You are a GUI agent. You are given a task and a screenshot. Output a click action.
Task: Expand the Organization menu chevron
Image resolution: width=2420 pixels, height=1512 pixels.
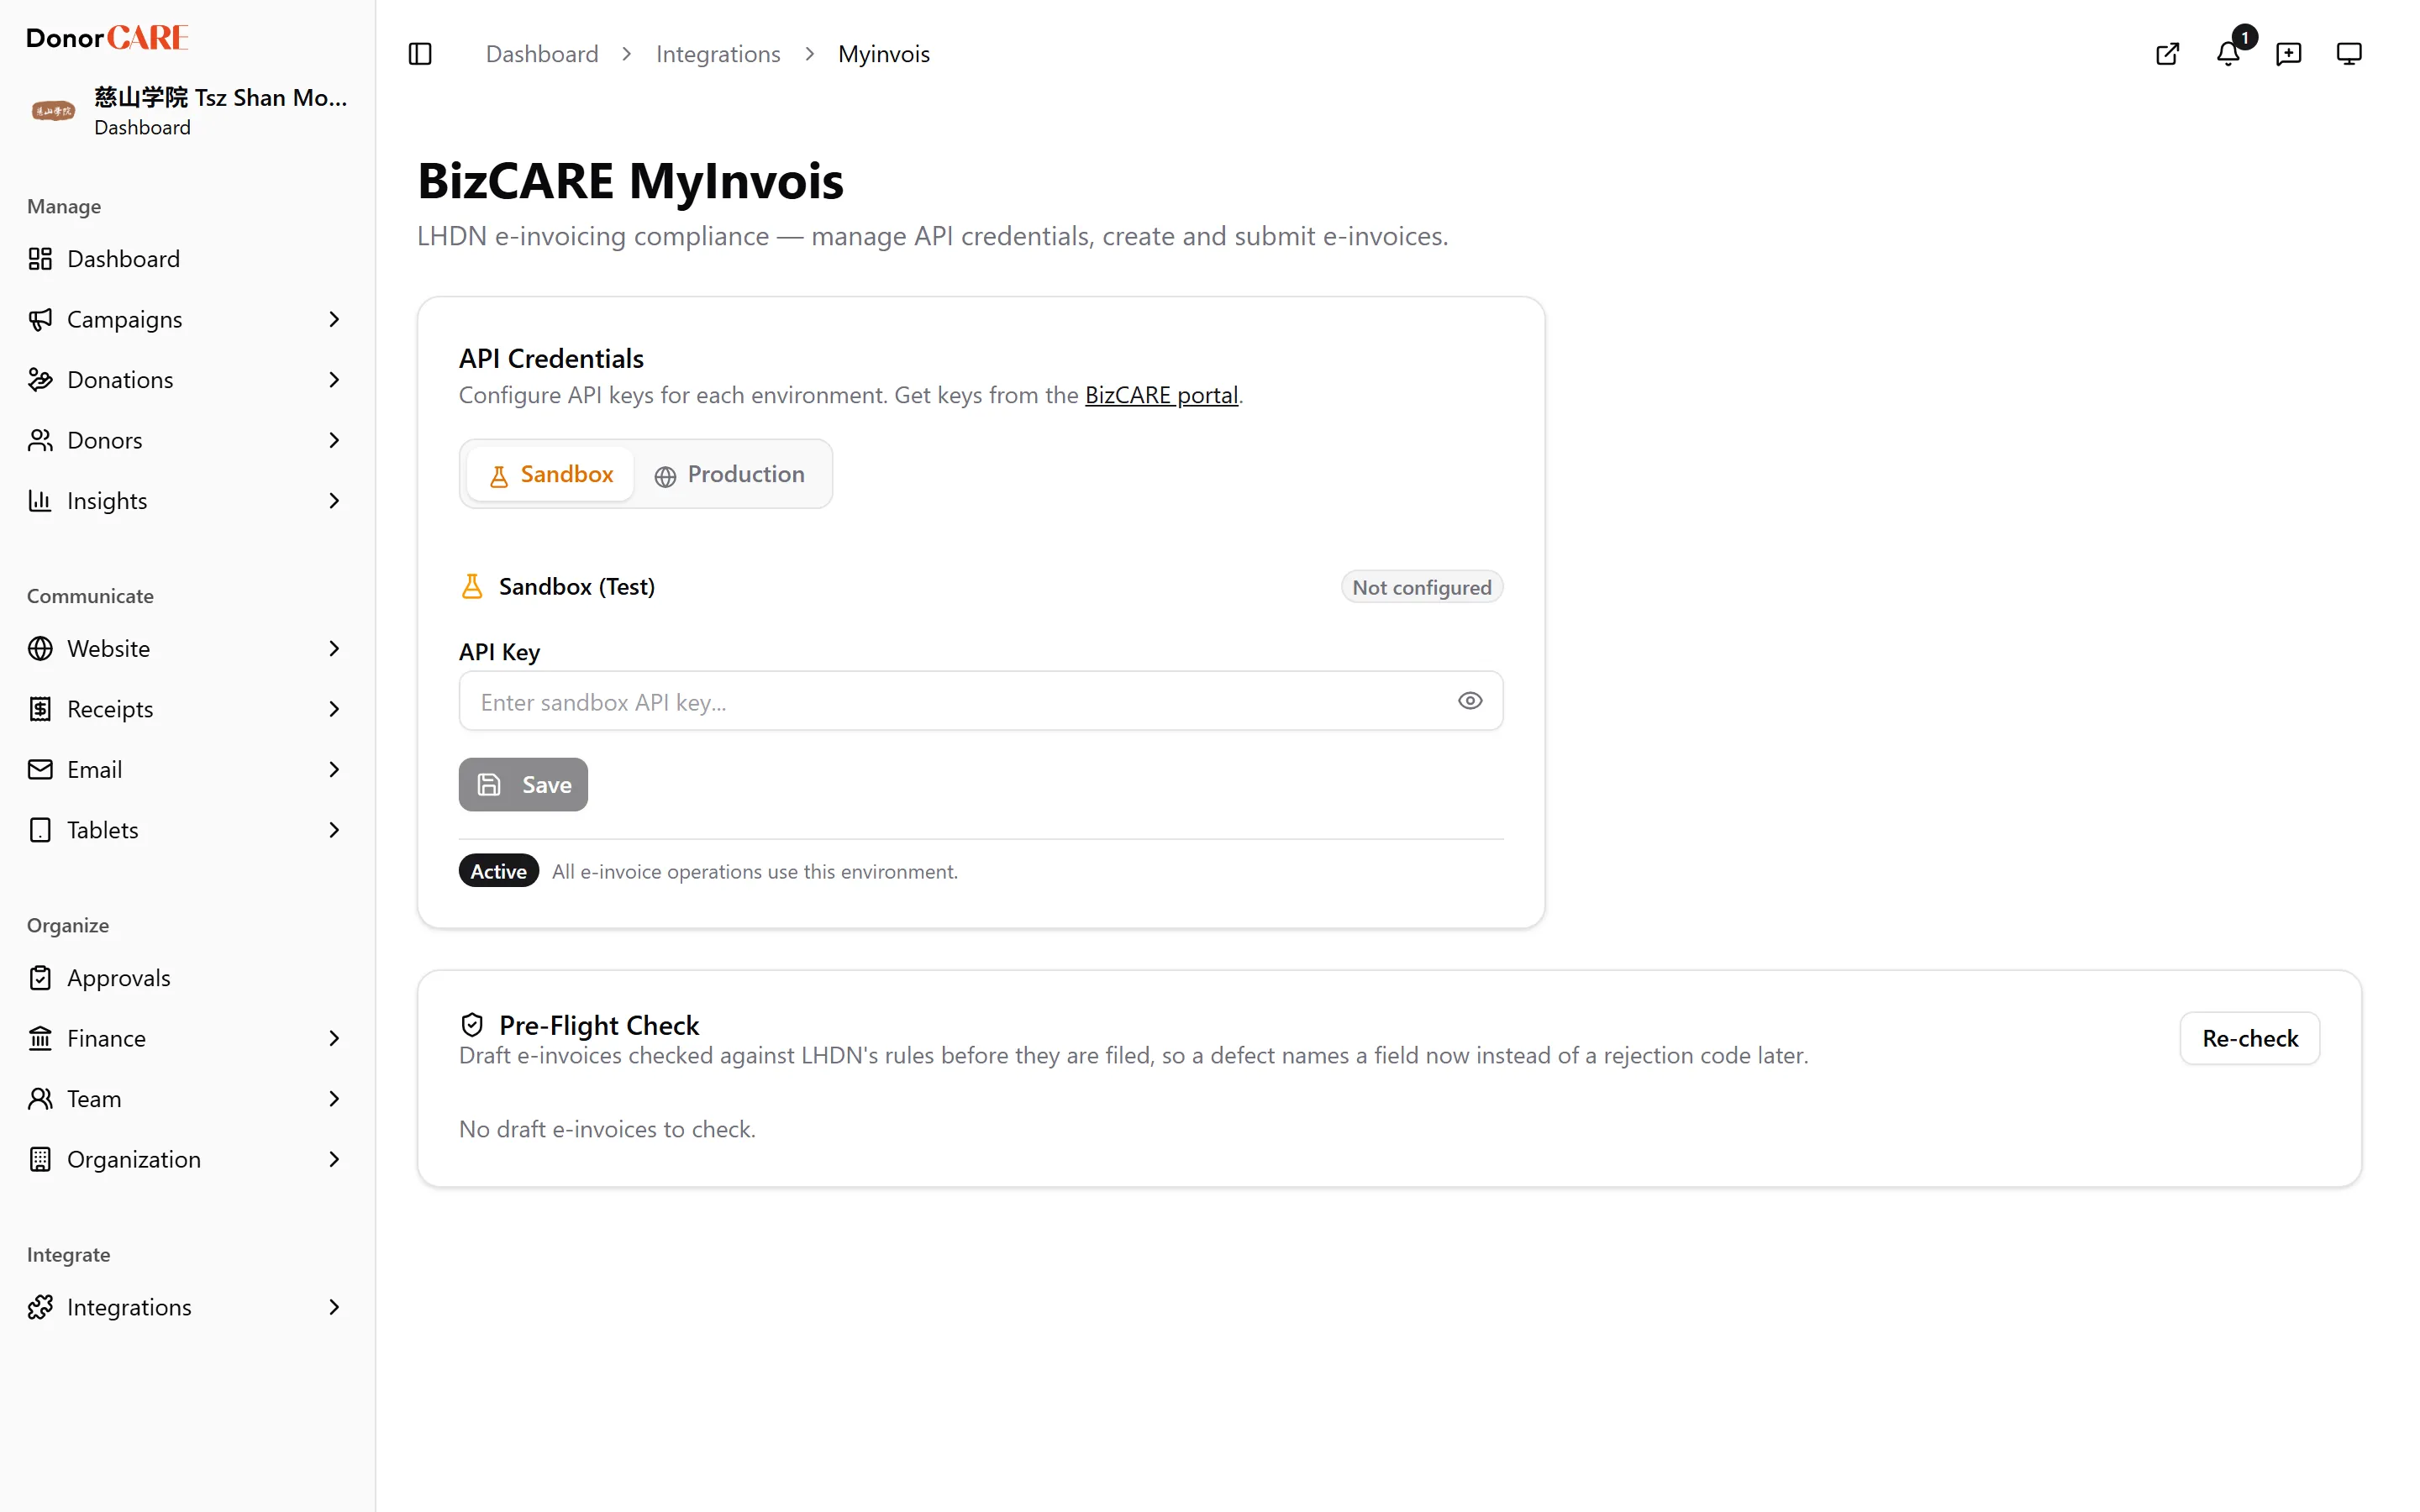point(334,1160)
